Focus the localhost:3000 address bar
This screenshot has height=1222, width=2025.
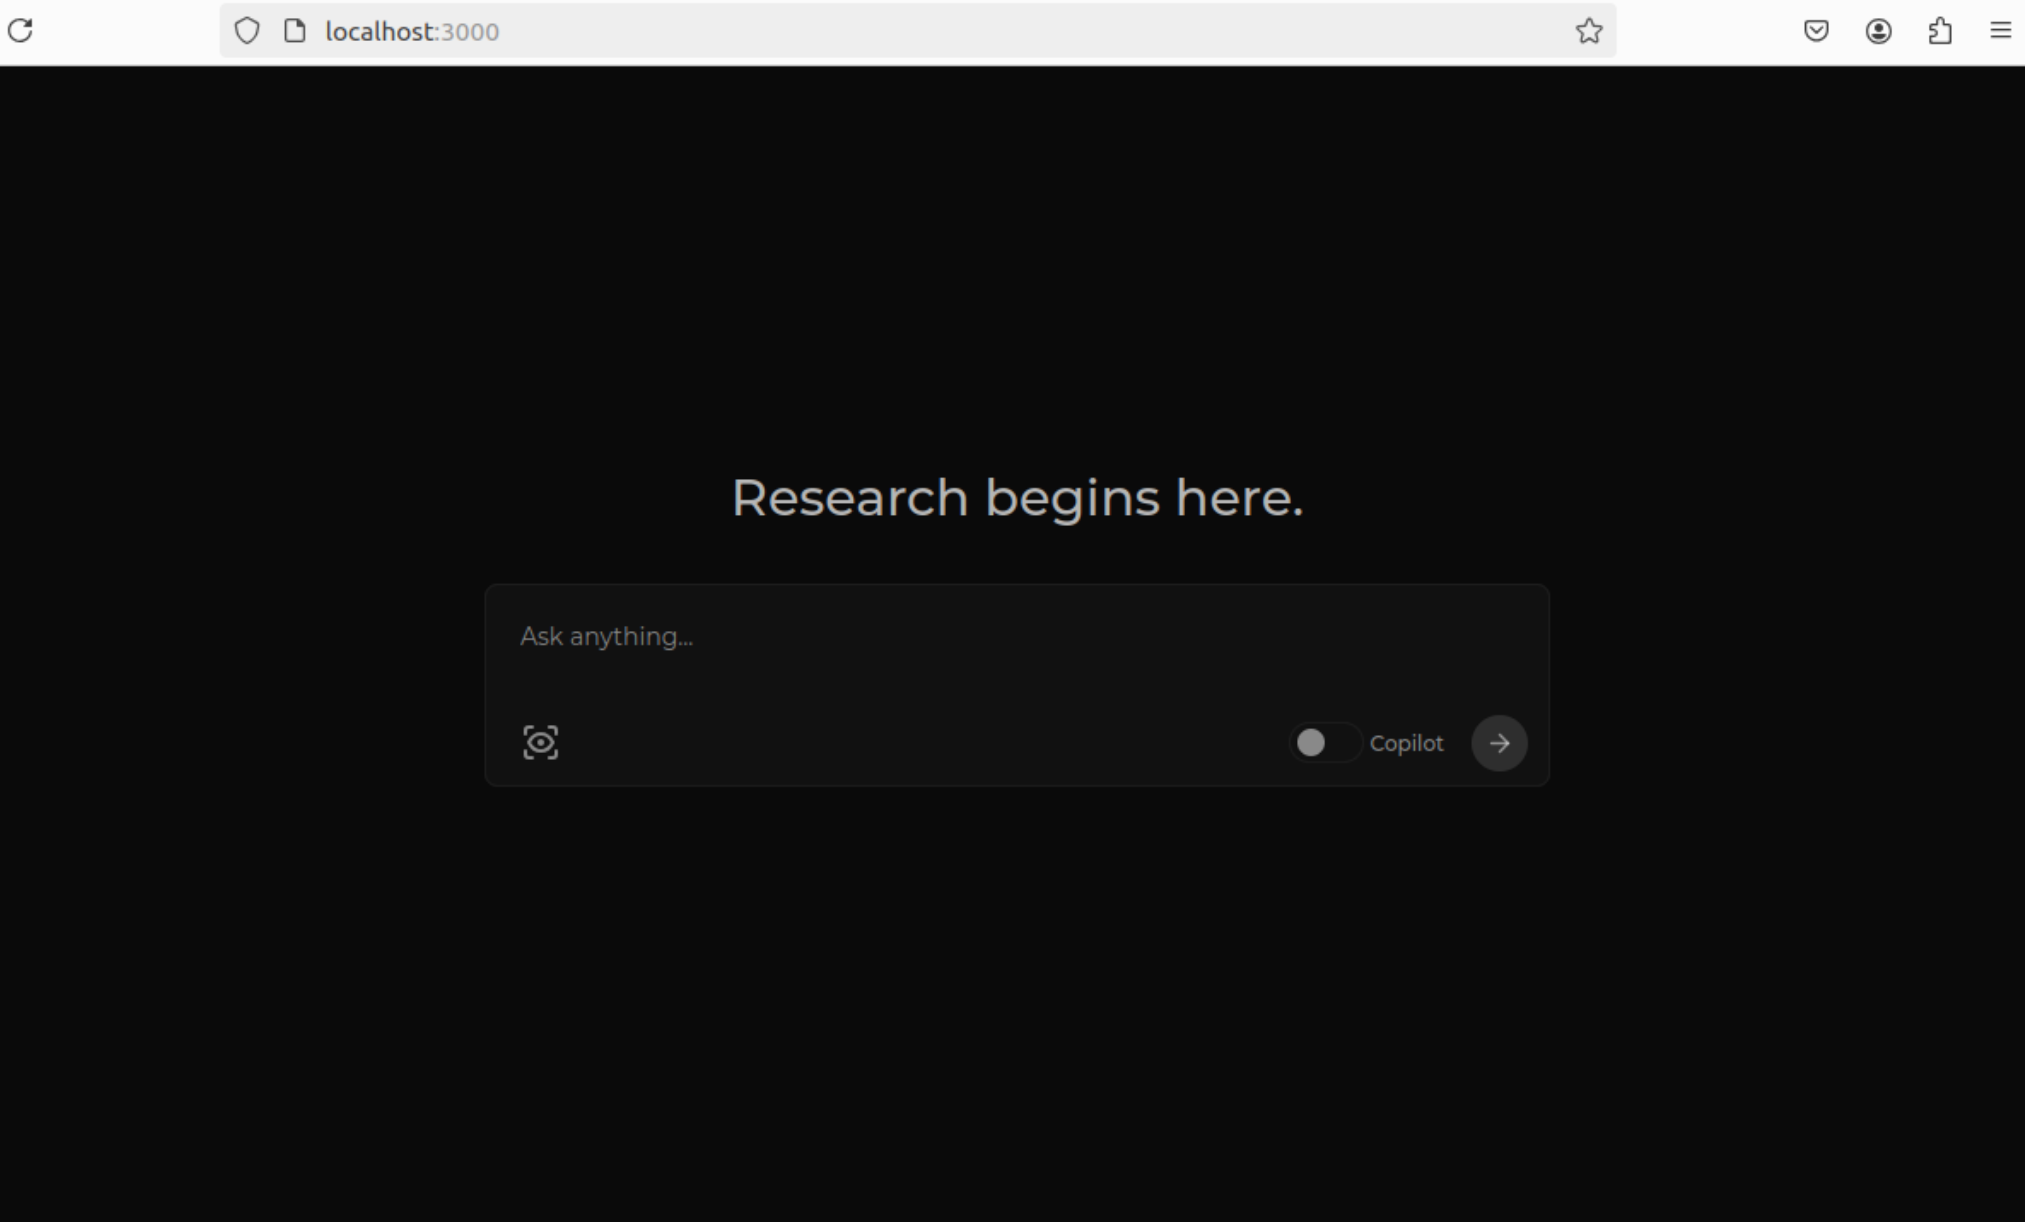click(x=917, y=31)
